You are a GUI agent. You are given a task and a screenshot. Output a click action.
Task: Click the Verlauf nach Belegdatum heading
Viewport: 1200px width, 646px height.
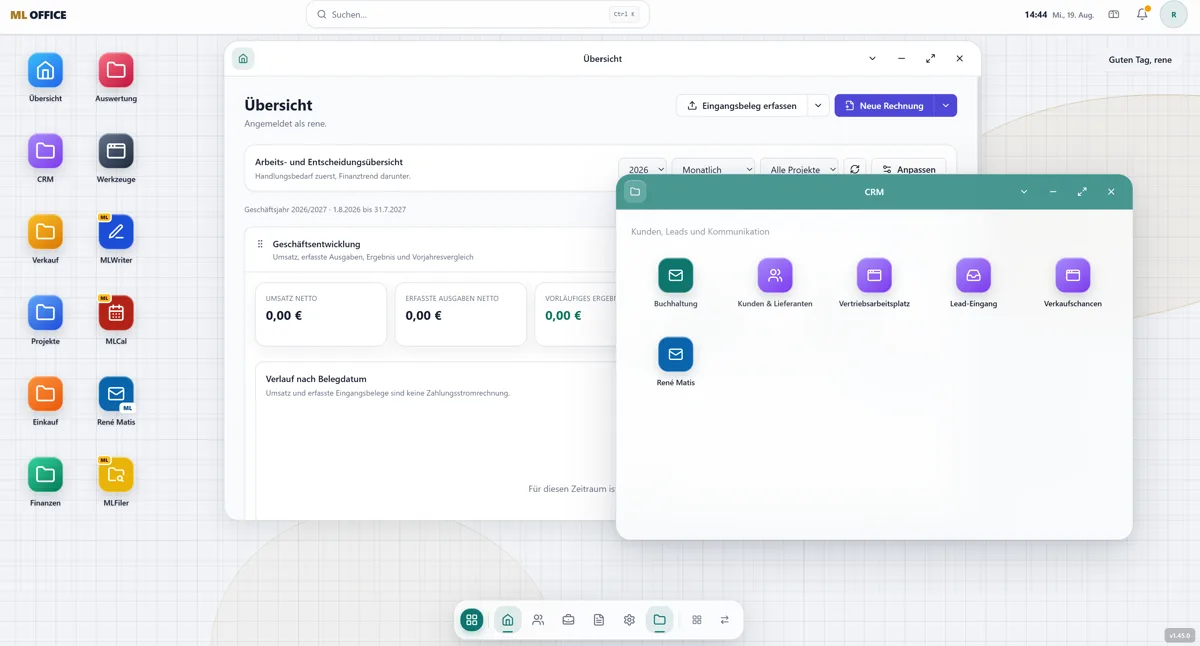pyautogui.click(x=316, y=379)
